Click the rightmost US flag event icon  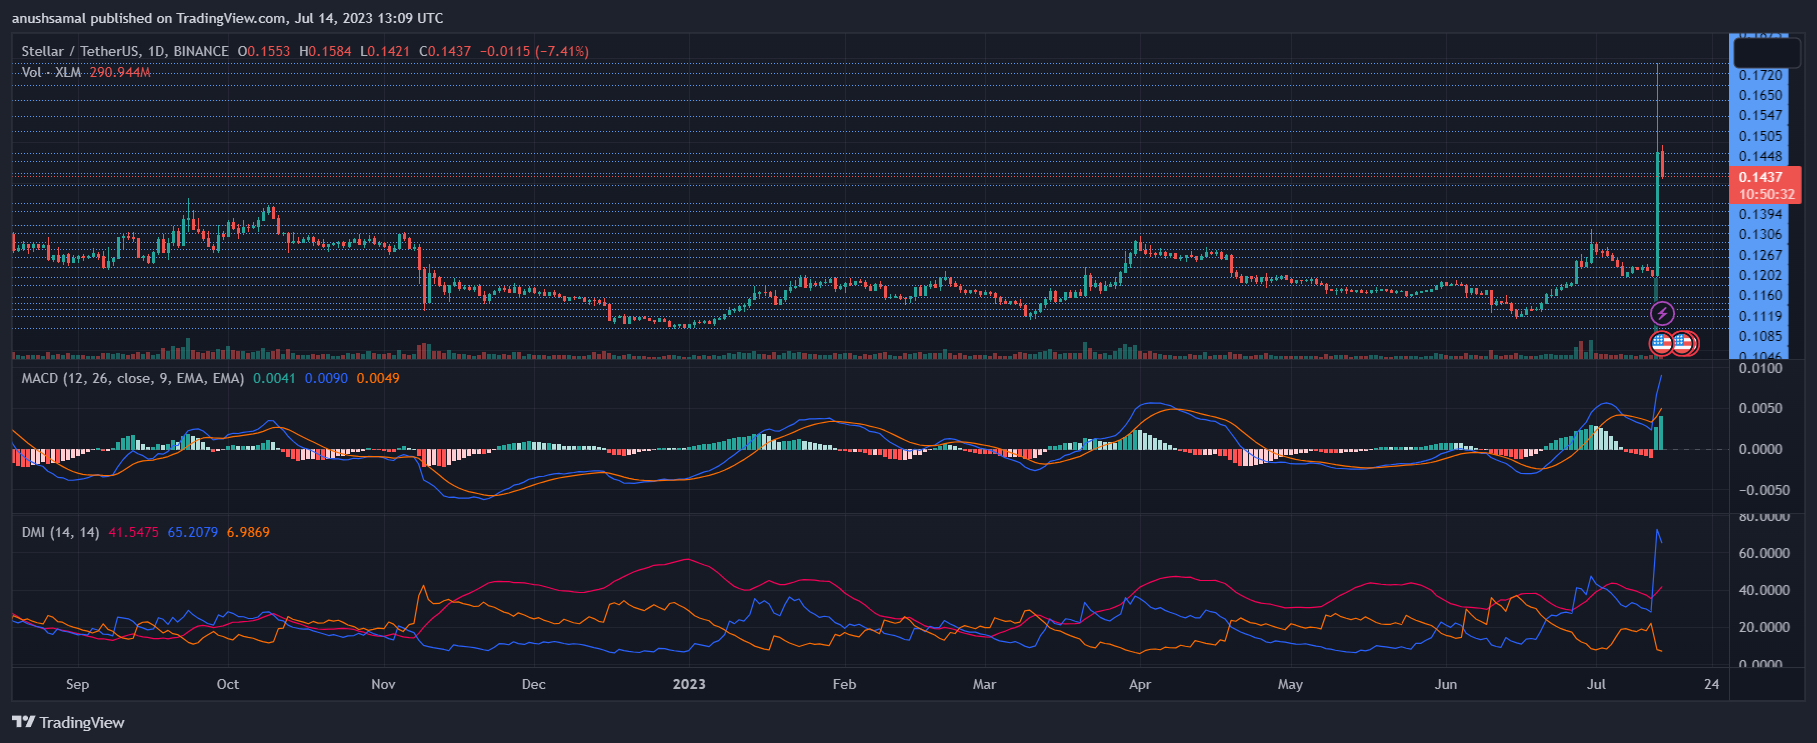[x=1685, y=343]
